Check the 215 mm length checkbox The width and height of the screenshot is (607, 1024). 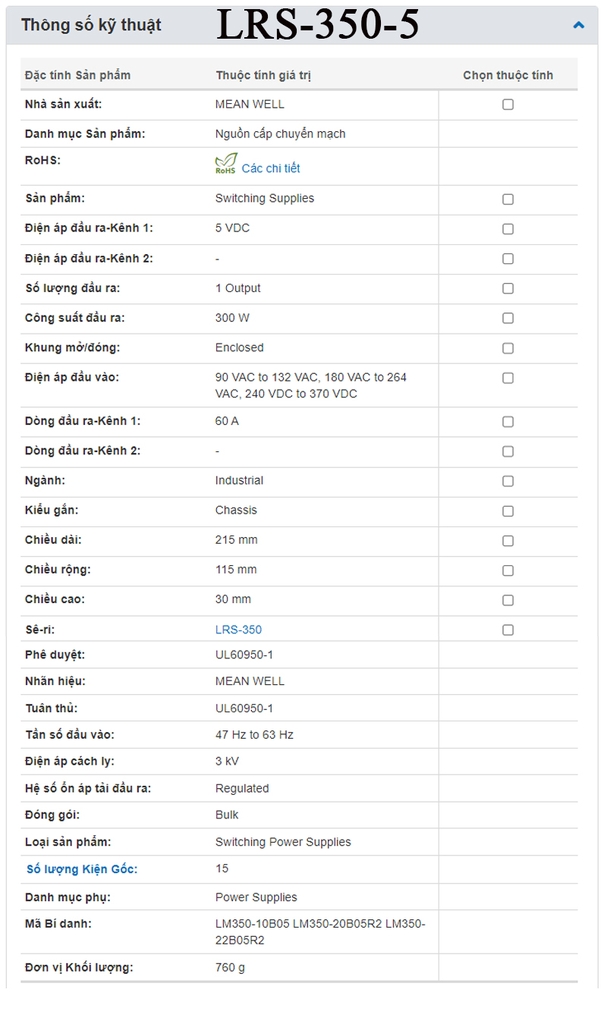508,541
